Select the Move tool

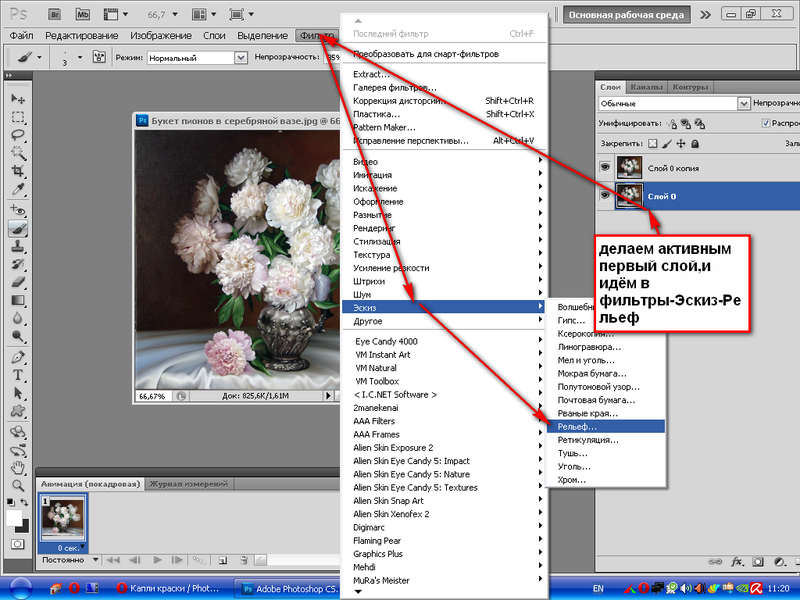(18, 98)
